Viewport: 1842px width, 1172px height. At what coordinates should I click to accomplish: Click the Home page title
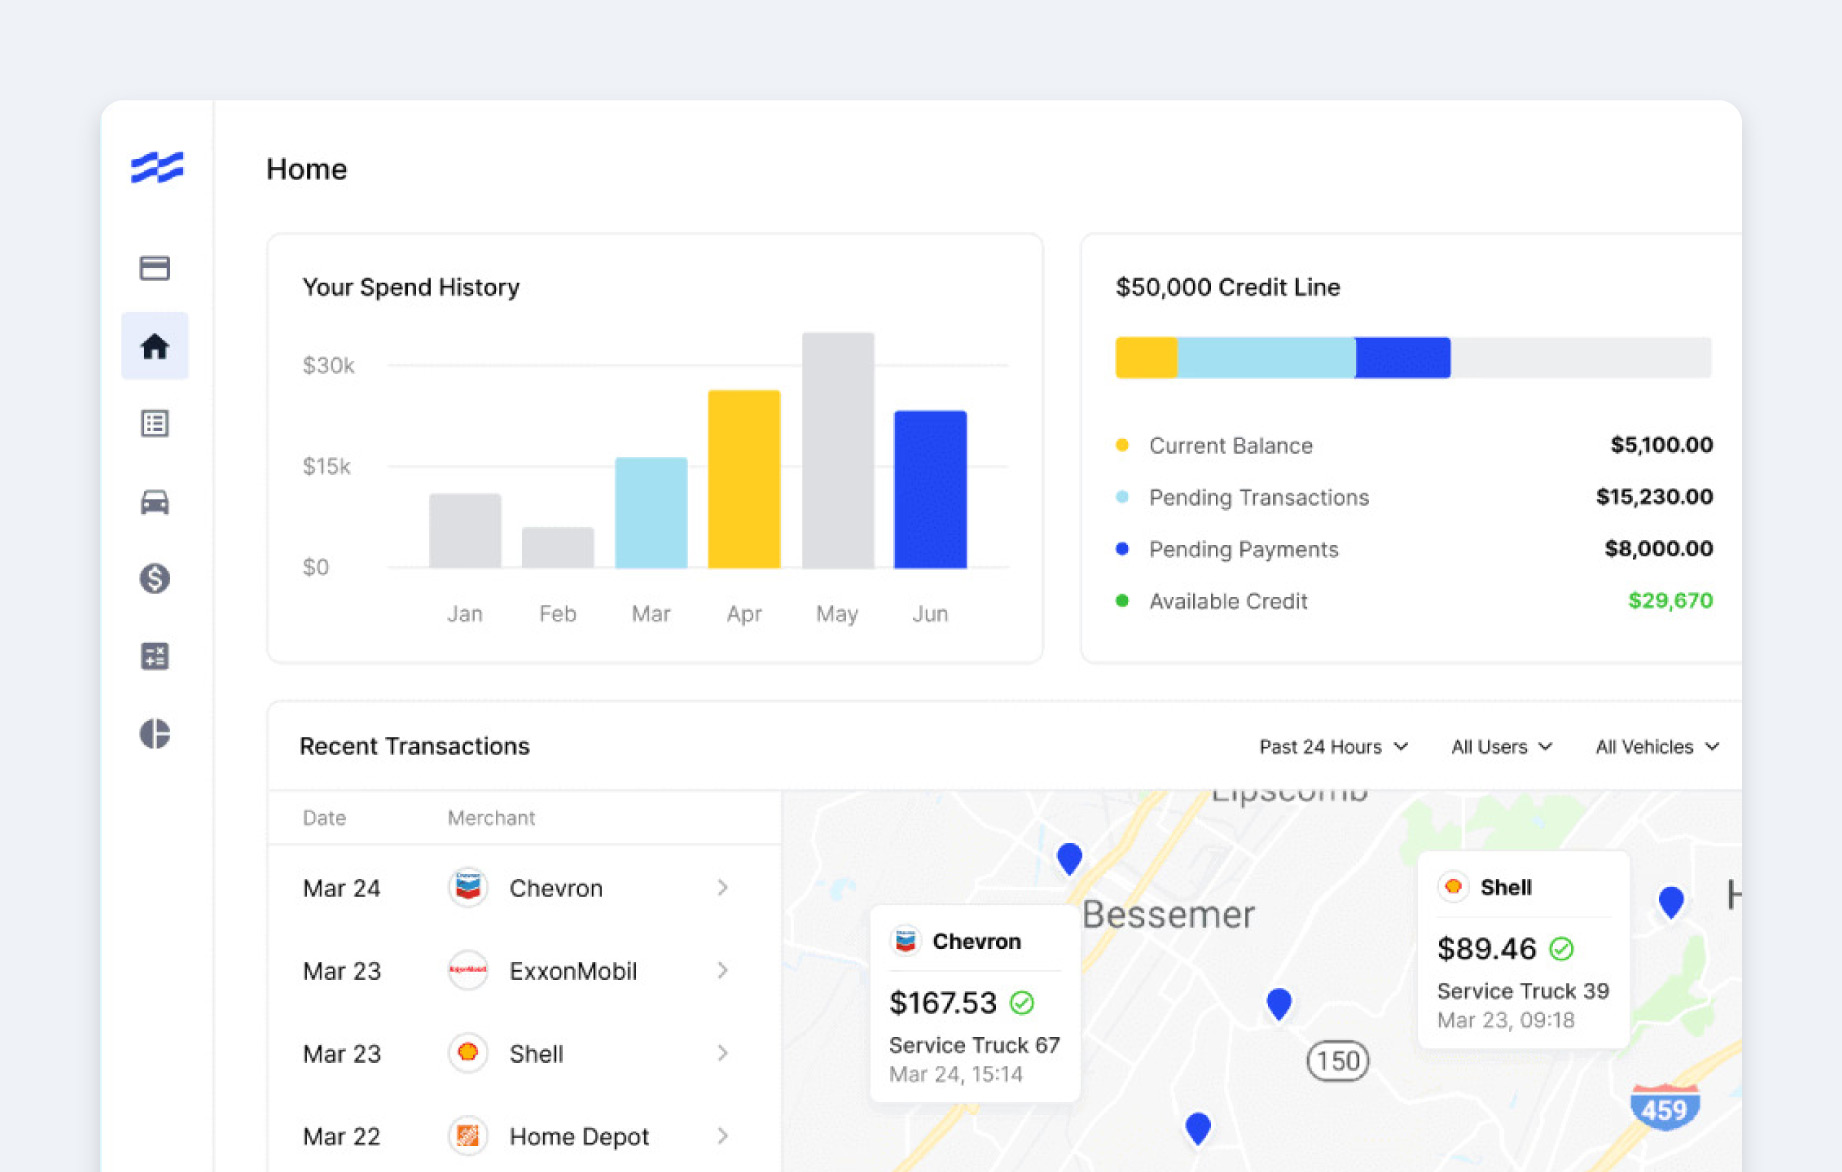click(306, 169)
